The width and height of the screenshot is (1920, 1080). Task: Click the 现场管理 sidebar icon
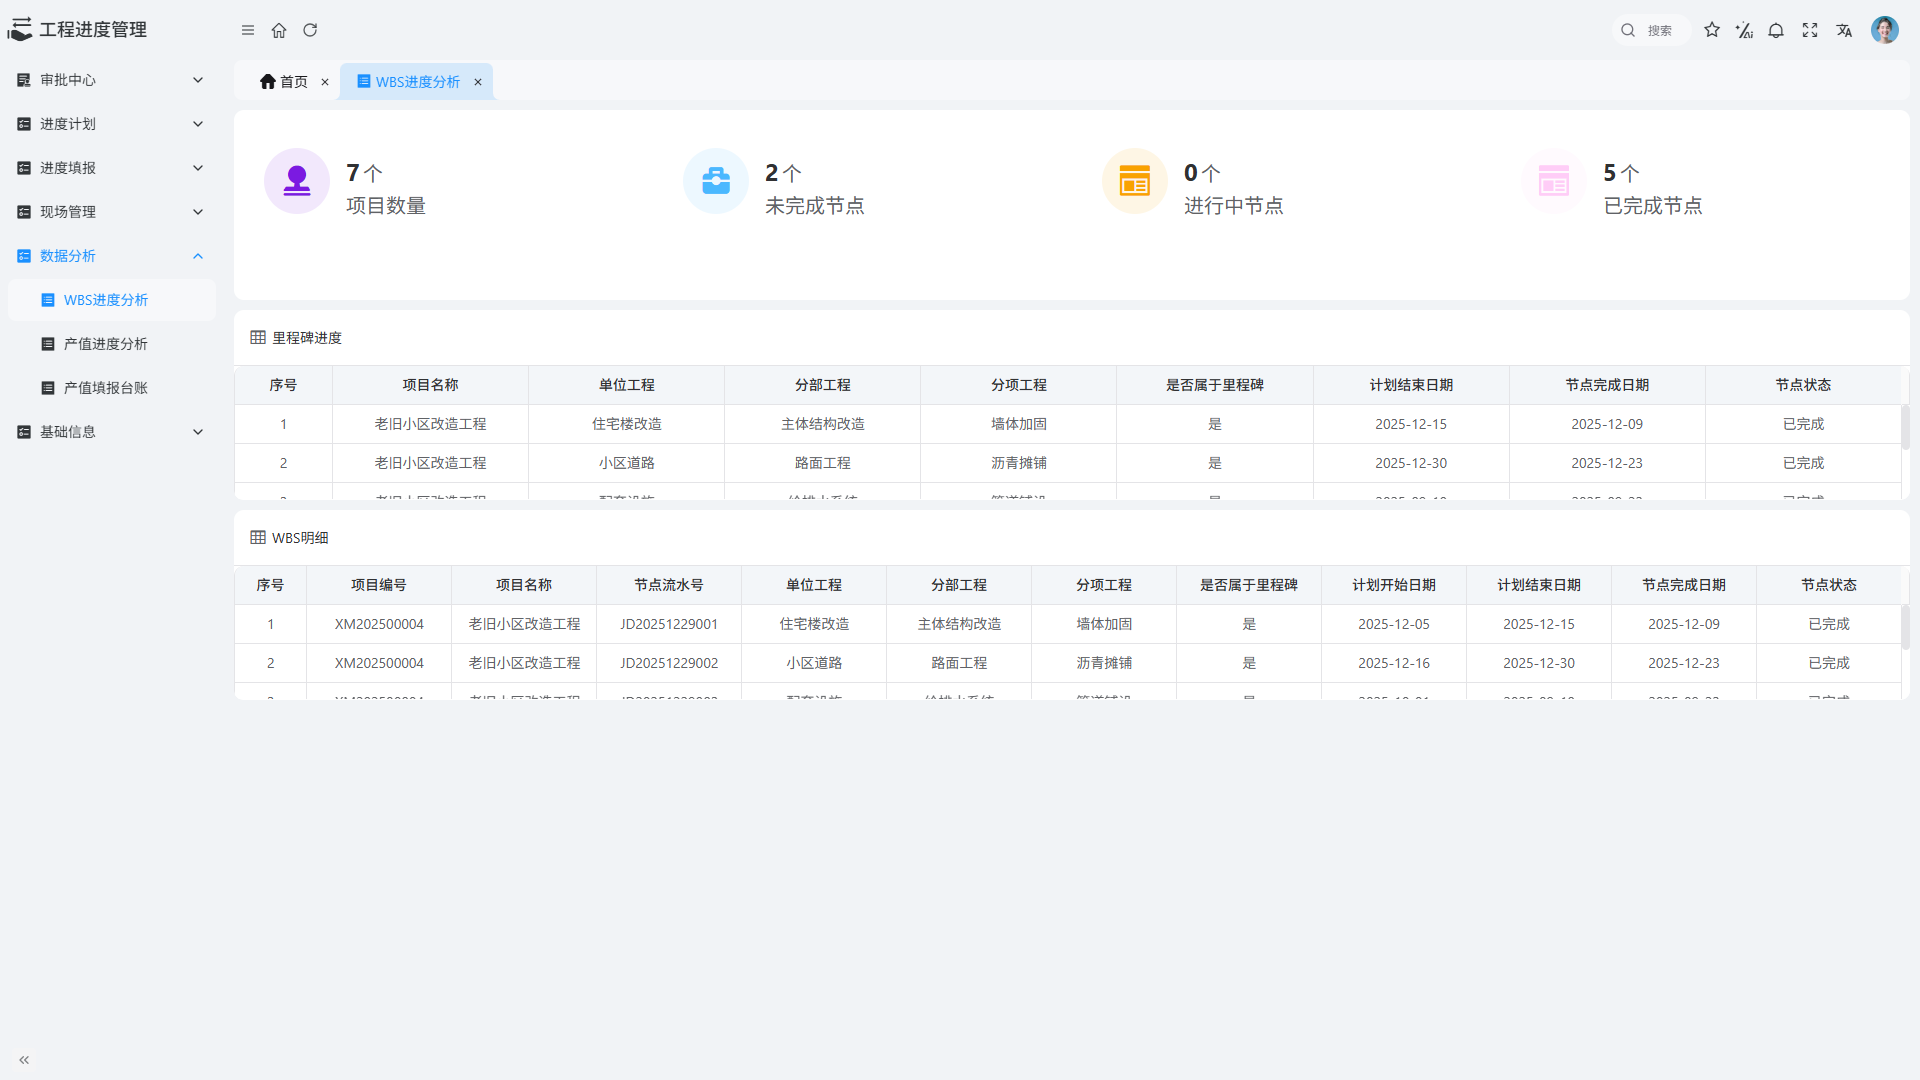pos(24,212)
